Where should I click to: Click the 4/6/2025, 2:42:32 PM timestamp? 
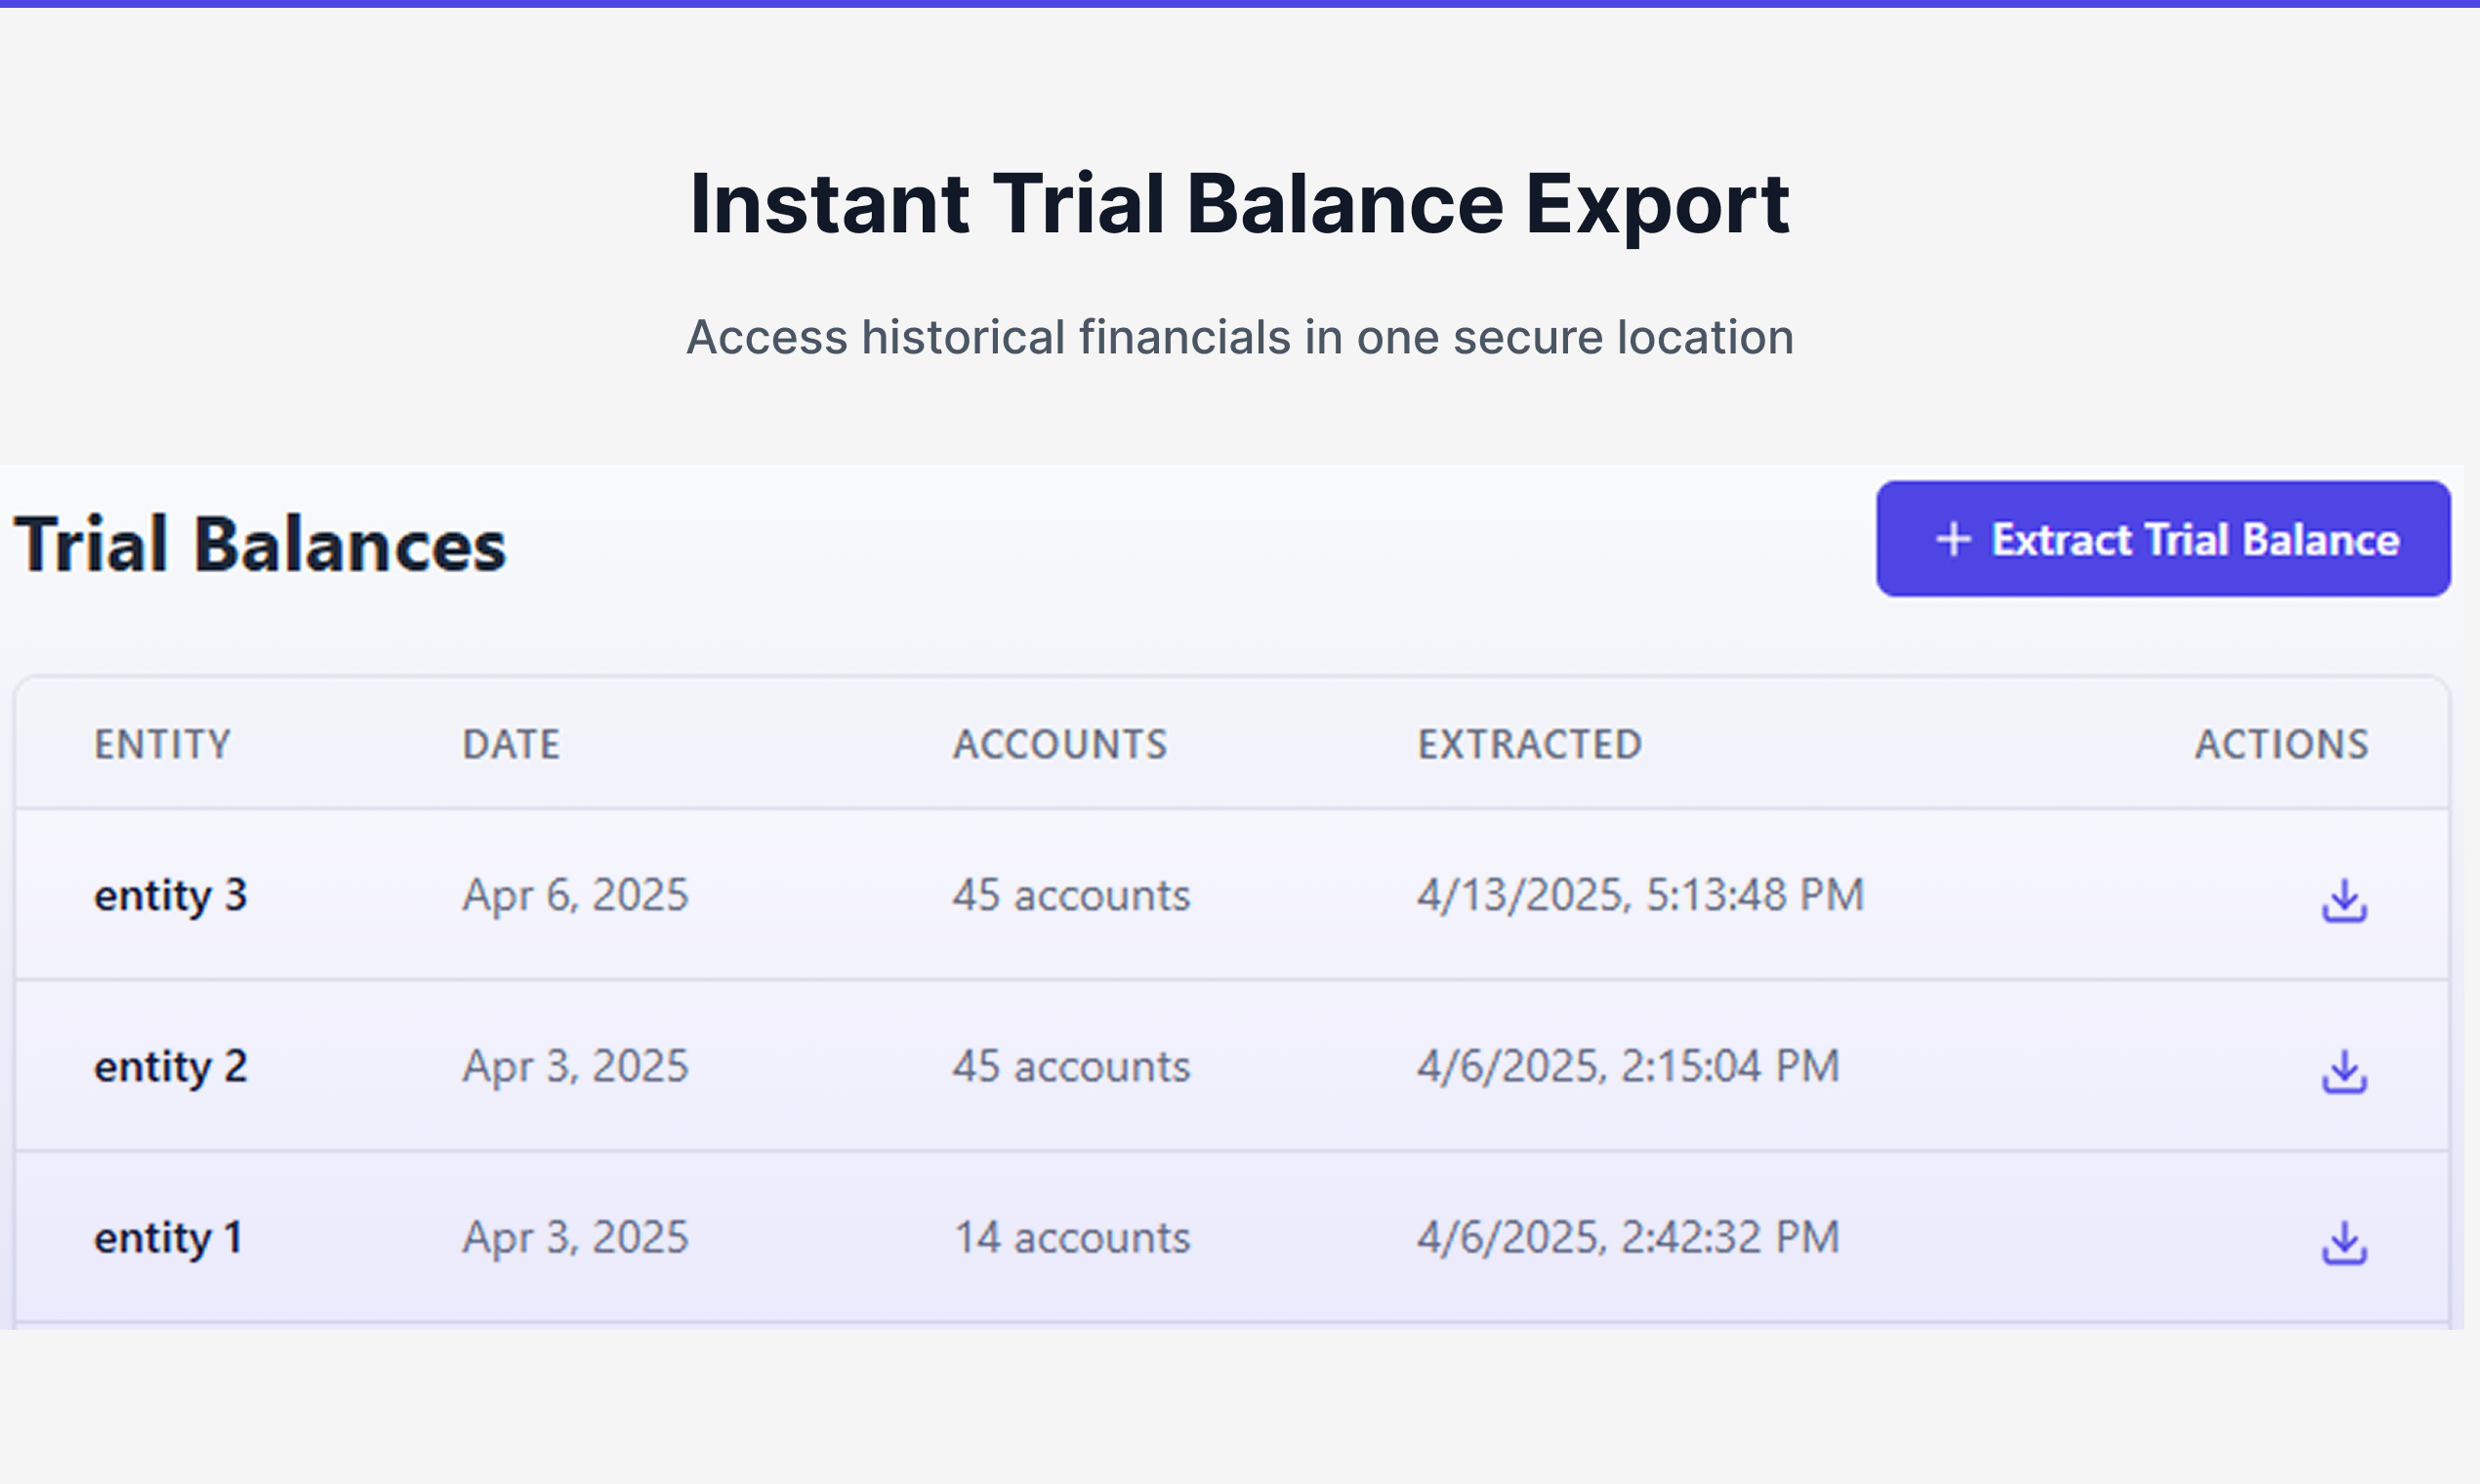tap(1628, 1238)
